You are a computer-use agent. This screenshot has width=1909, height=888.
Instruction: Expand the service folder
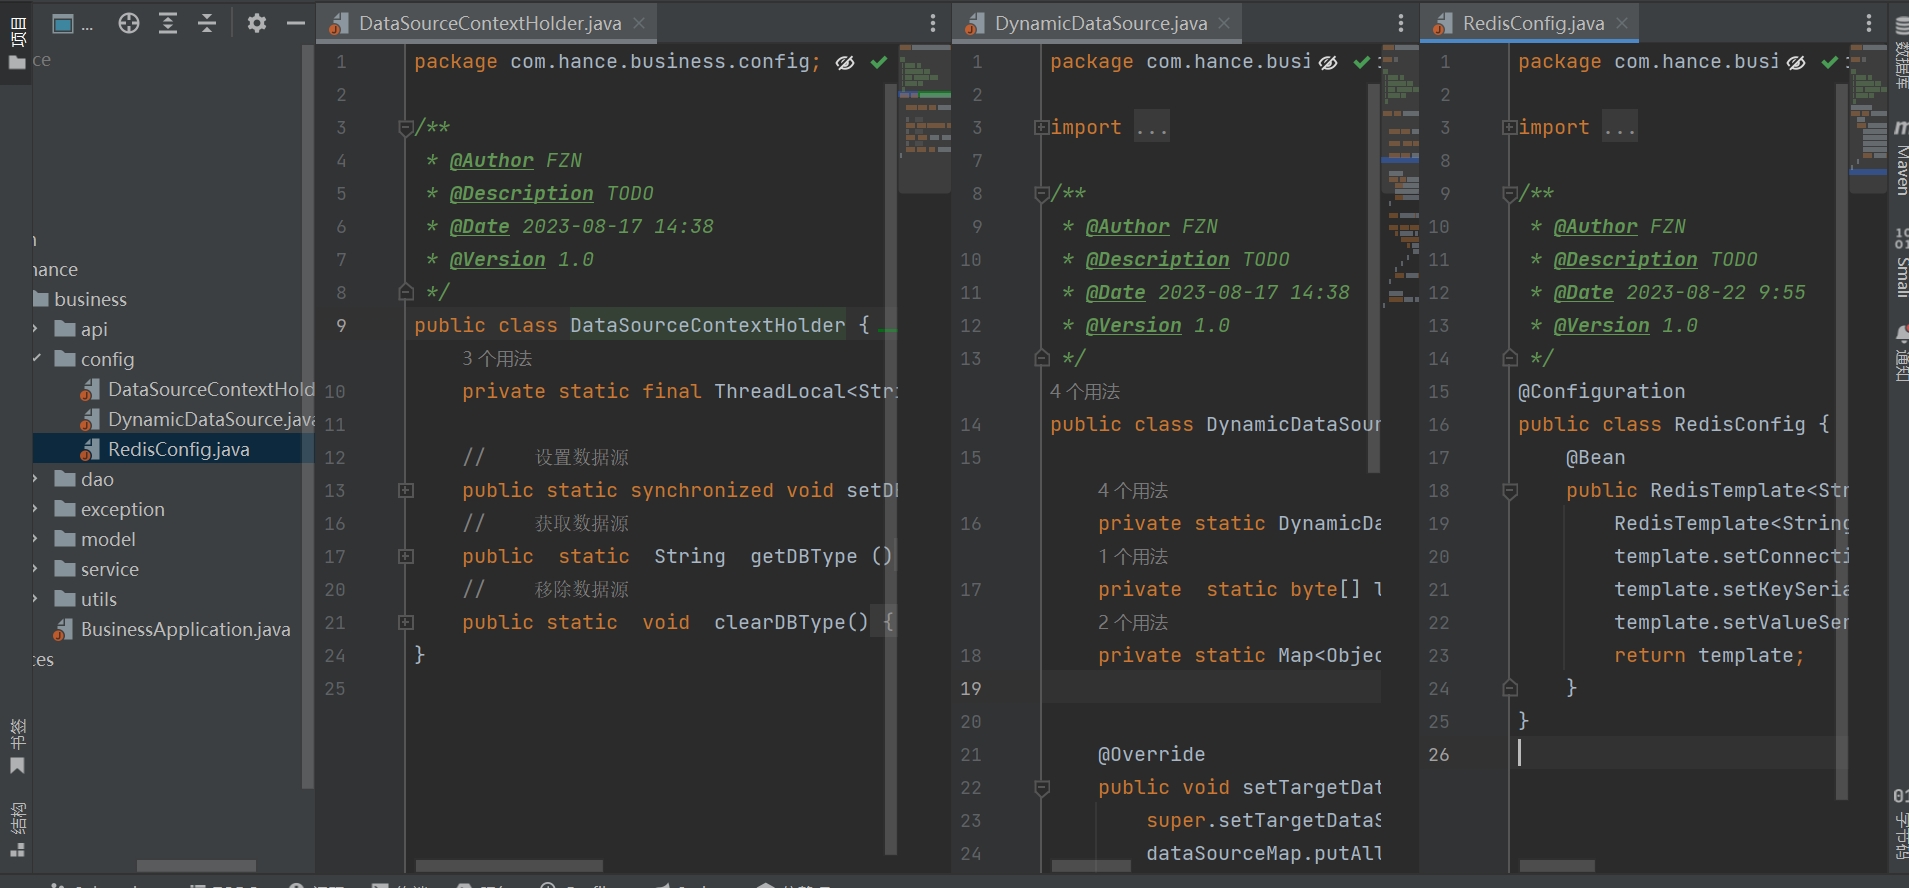pyautogui.click(x=35, y=569)
